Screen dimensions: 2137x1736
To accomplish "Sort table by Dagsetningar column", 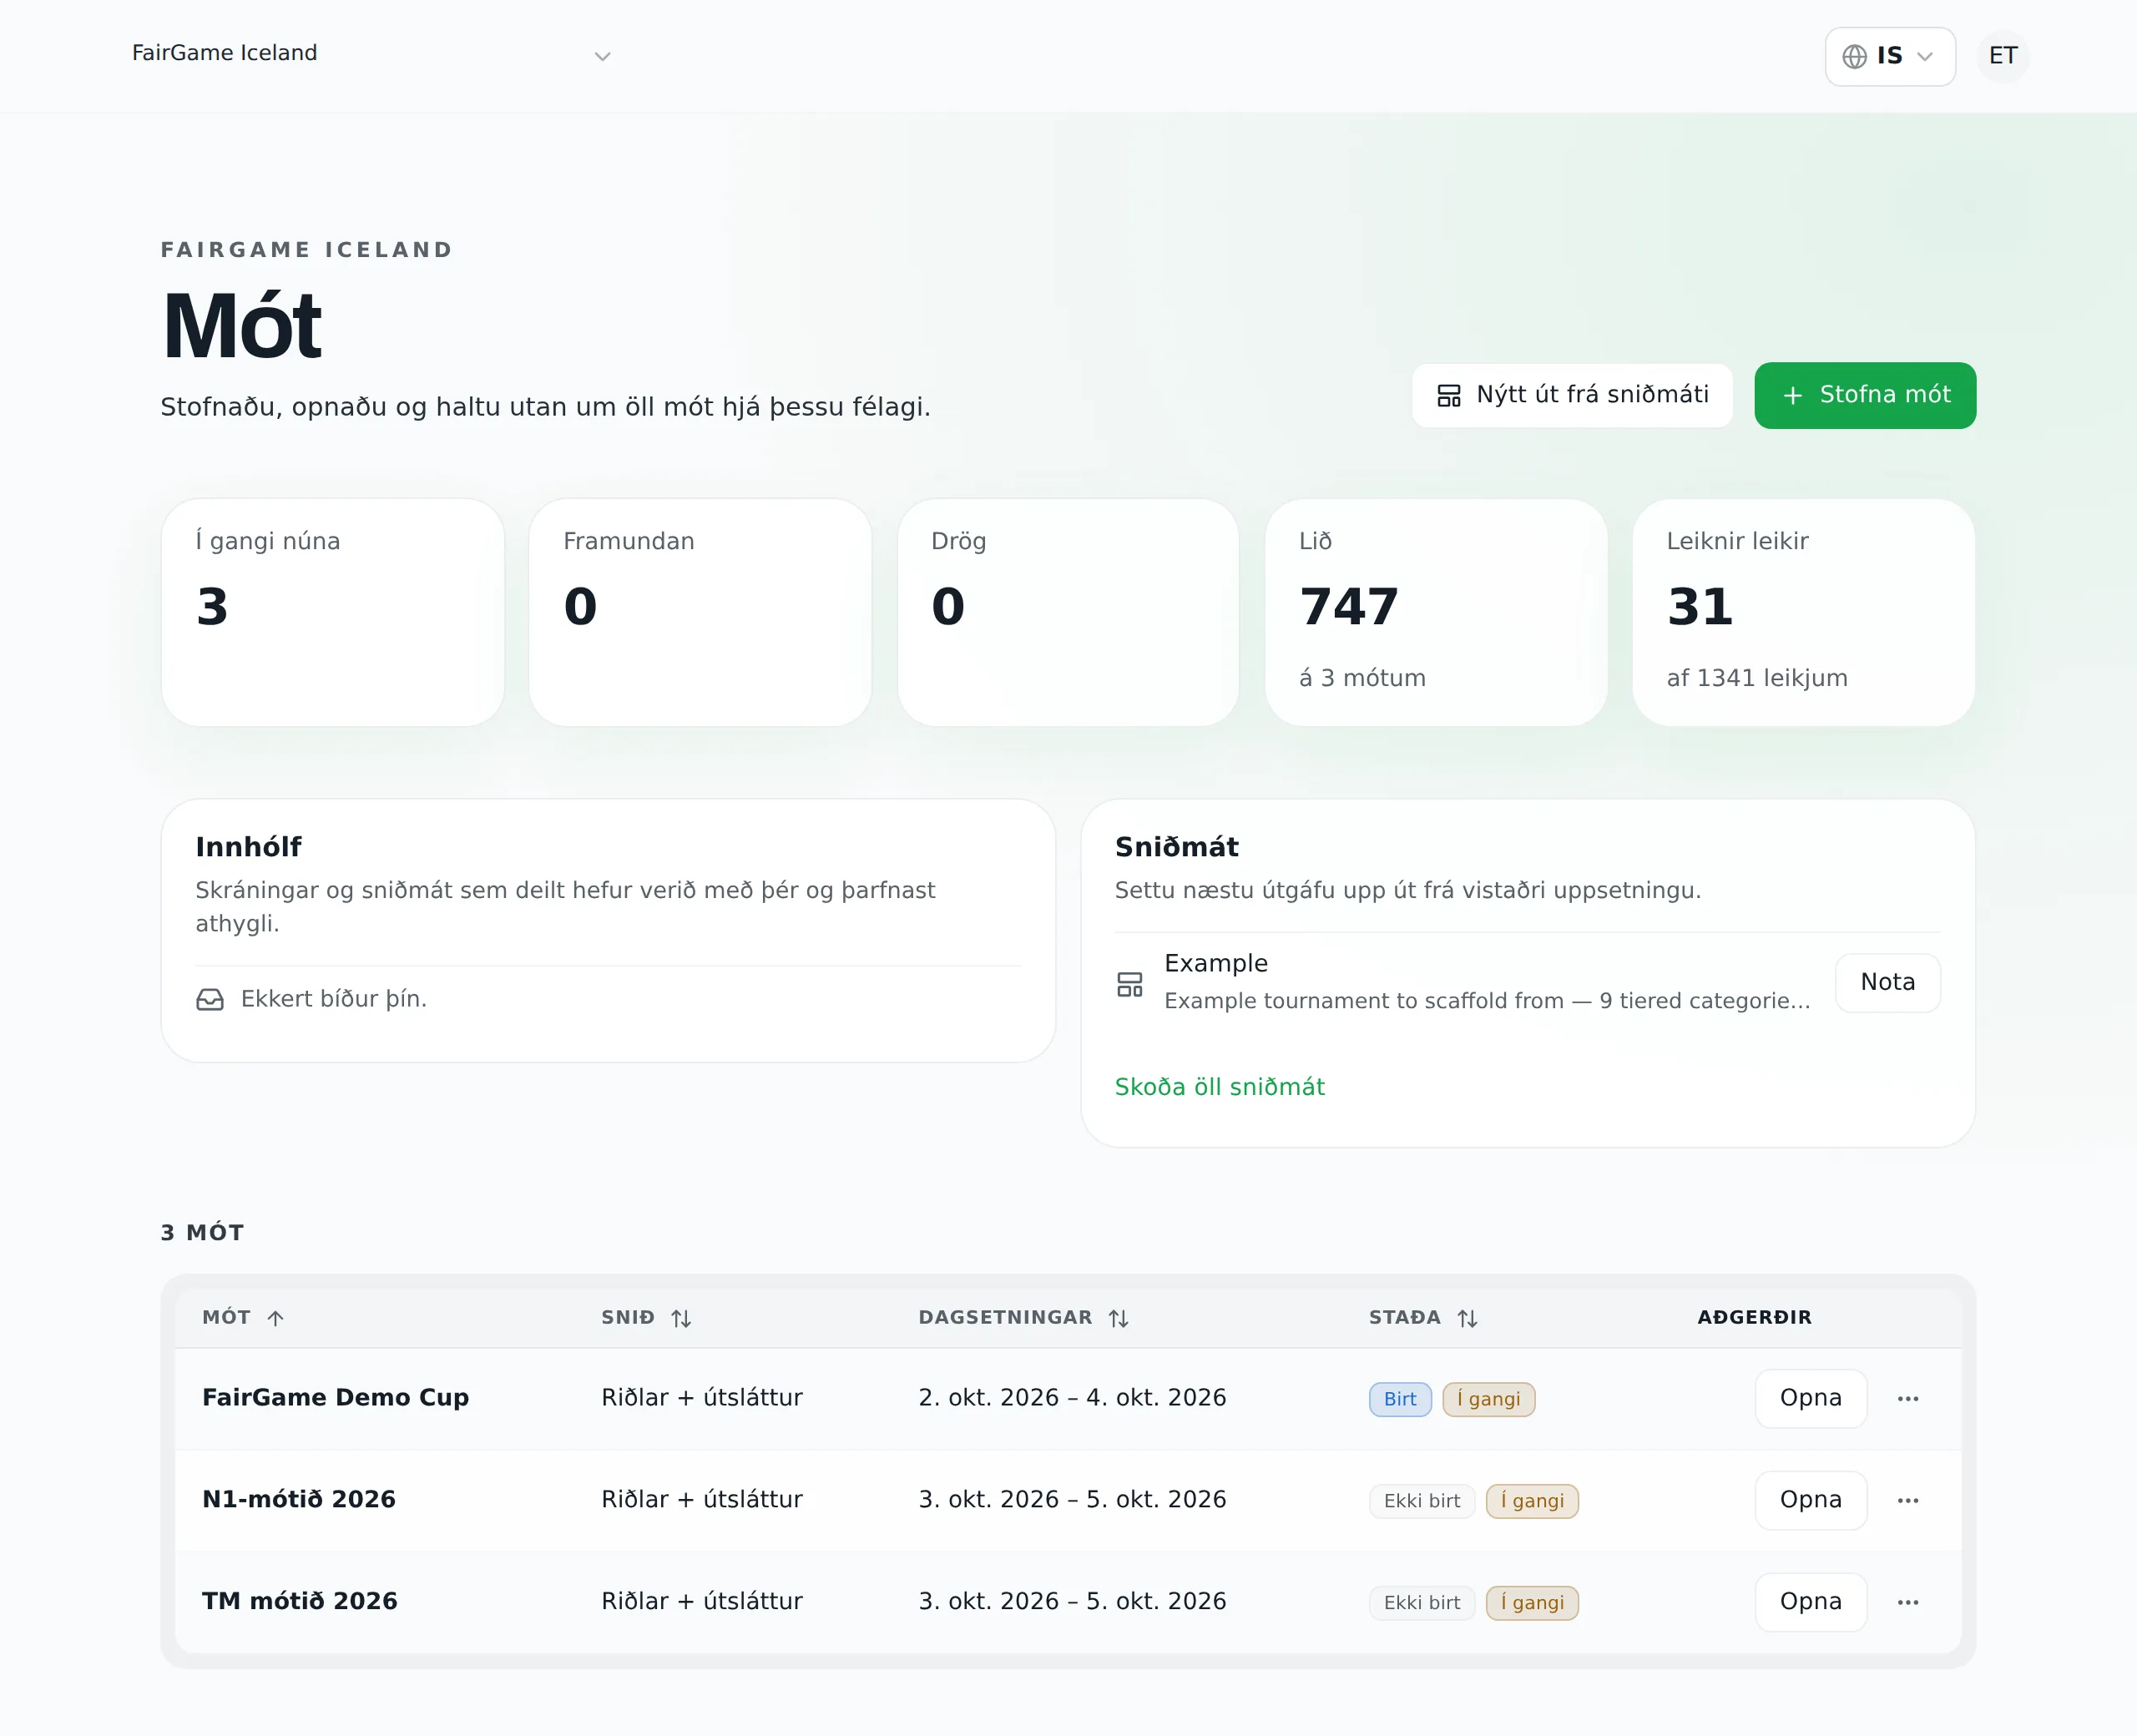I will click(1118, 1317).
